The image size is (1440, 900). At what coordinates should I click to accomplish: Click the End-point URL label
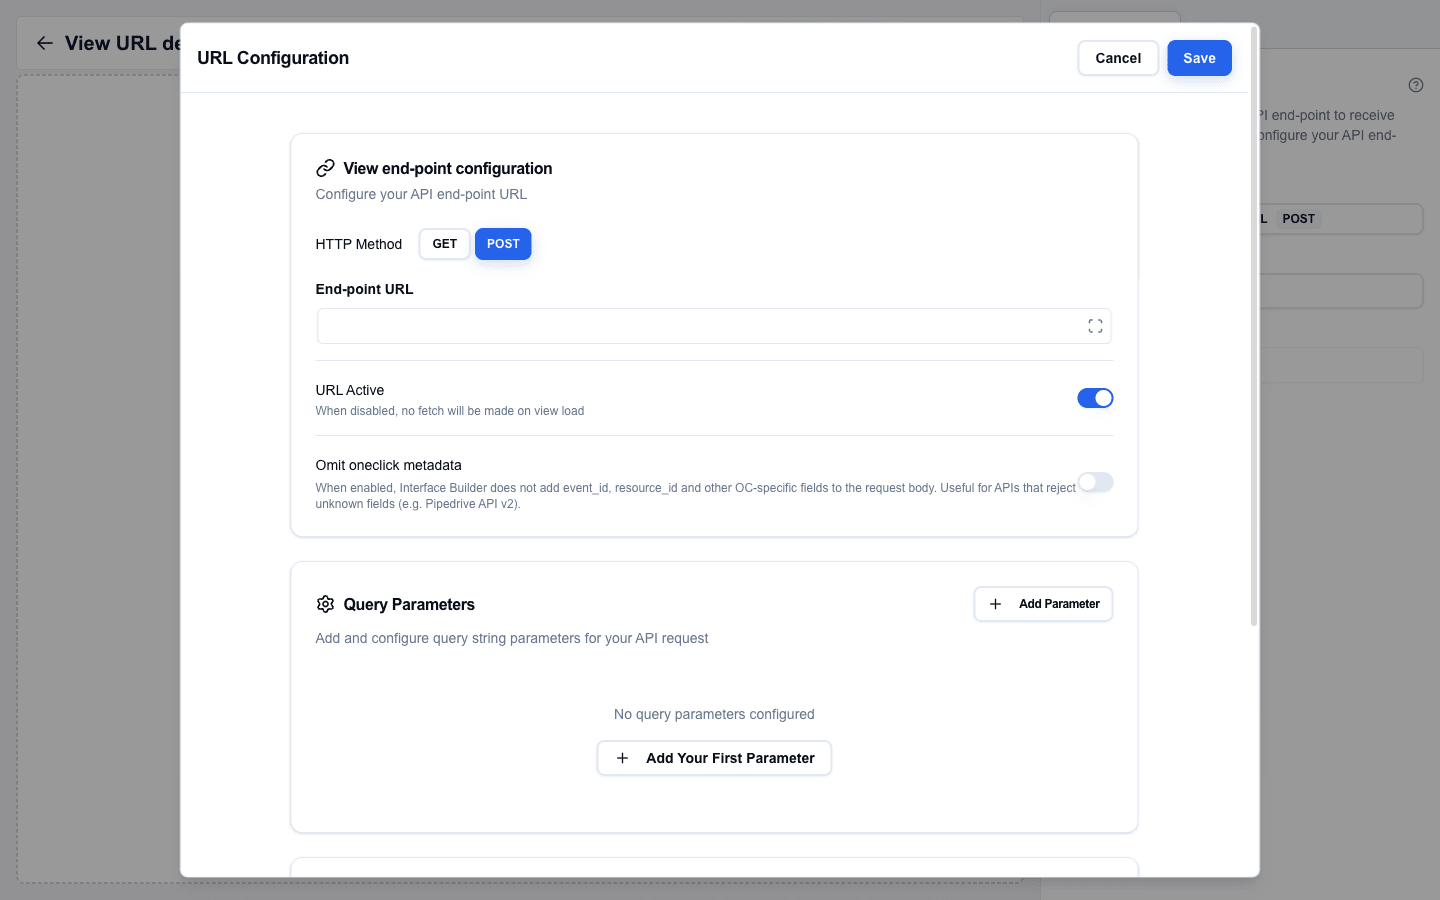(x=364, y=289)
